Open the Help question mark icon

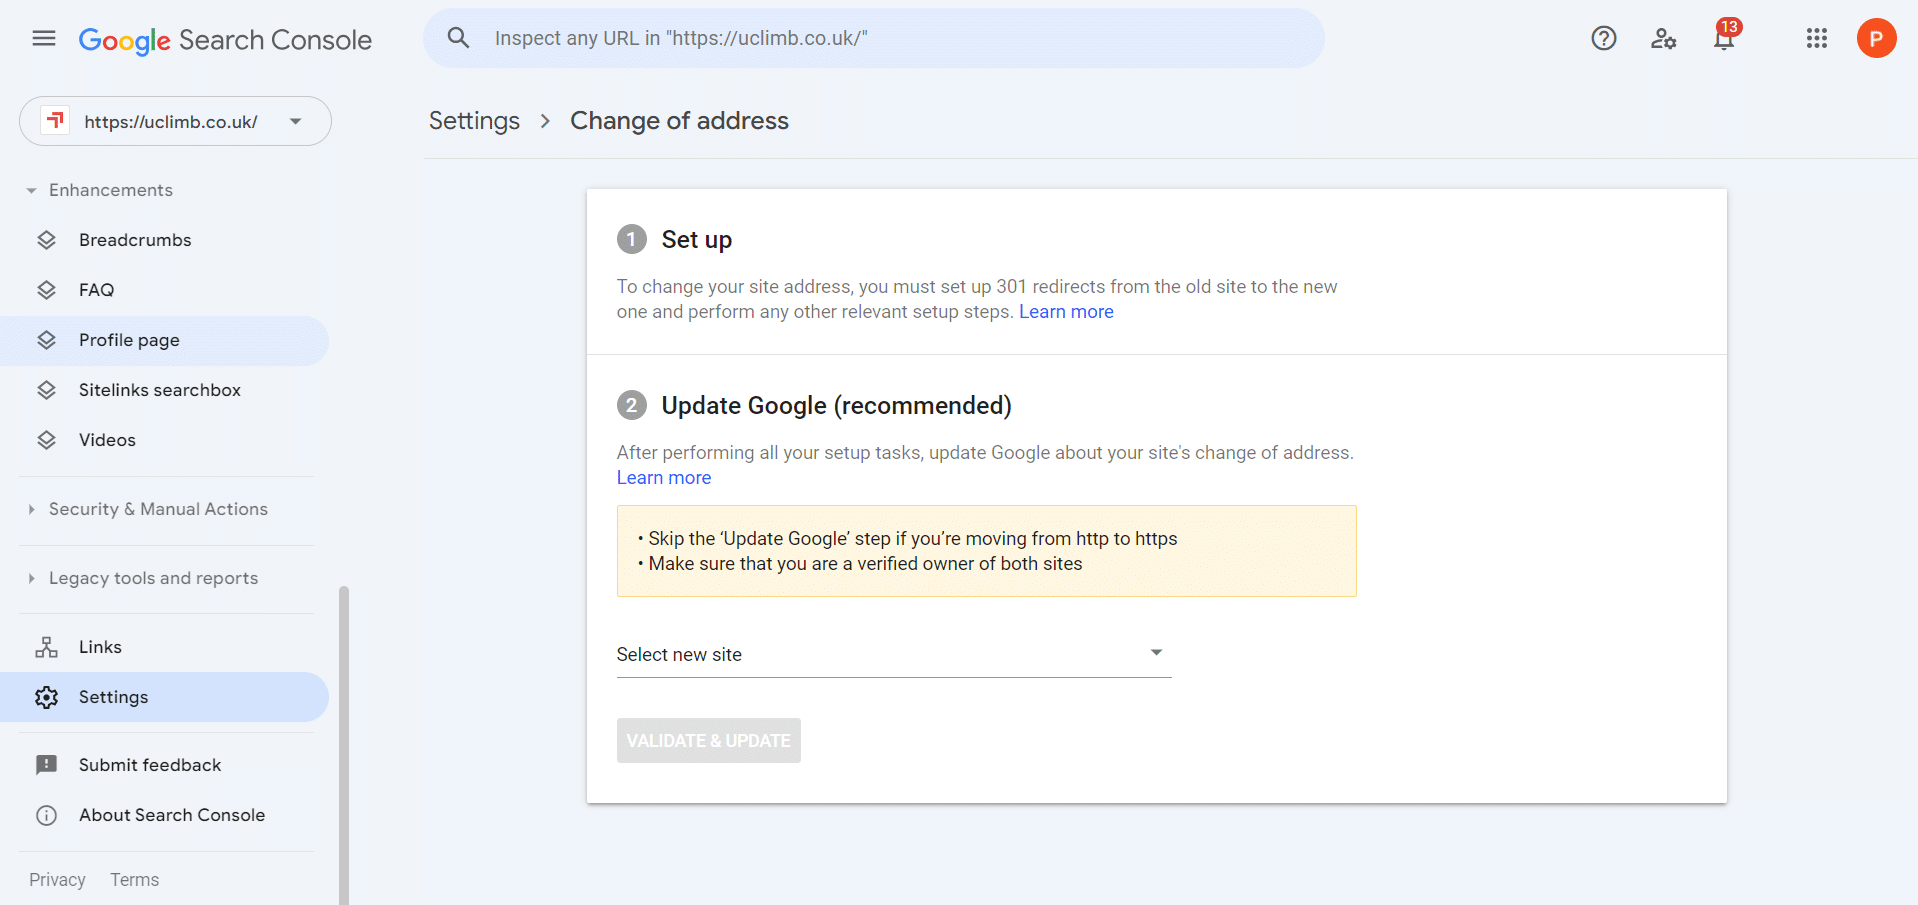1603,38
